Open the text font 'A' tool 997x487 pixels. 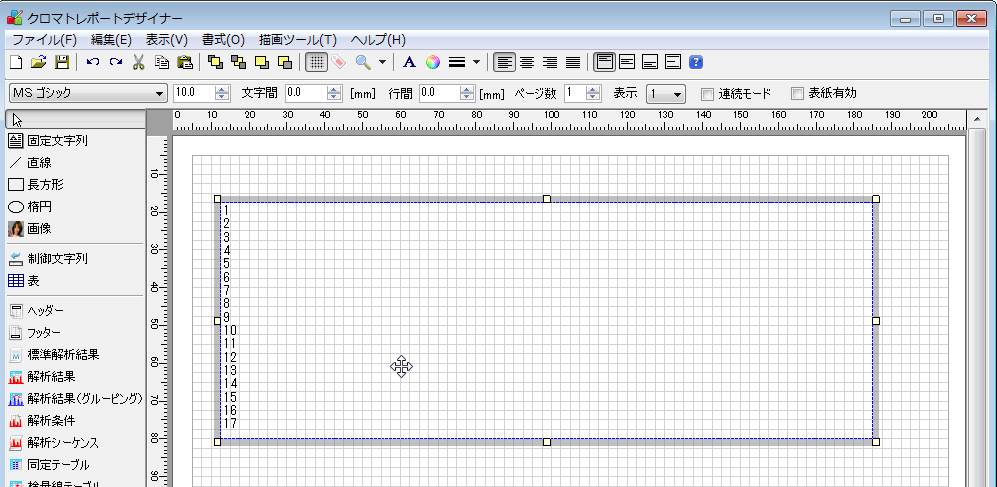(409, 62)
